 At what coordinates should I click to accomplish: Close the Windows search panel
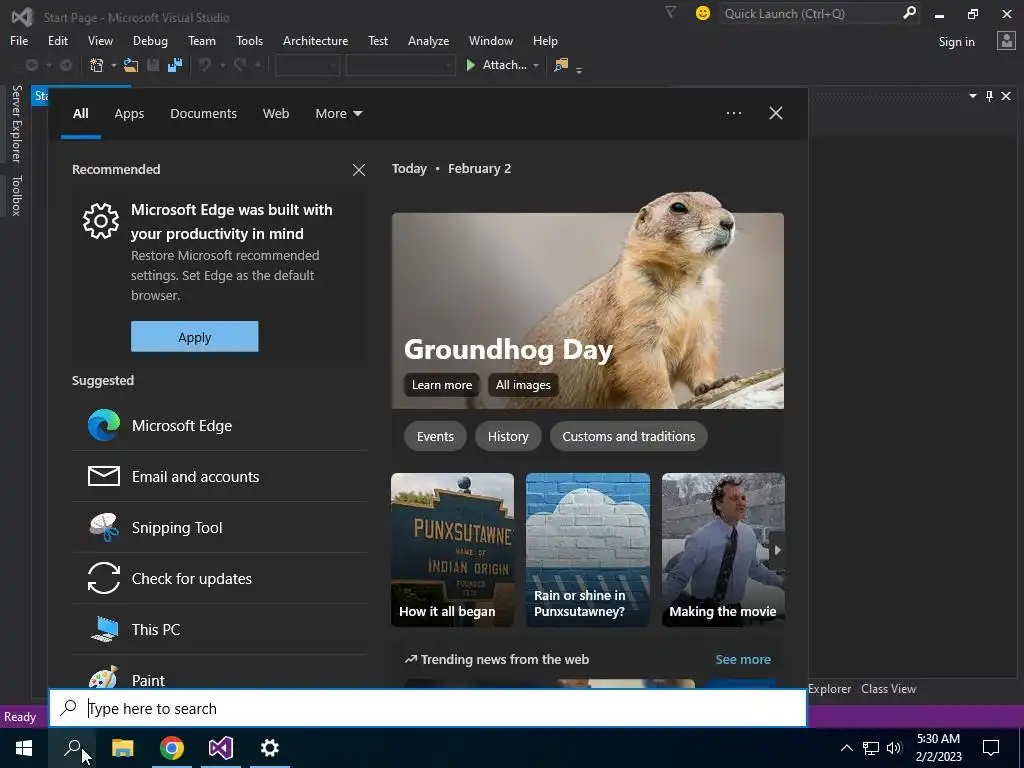(x=776, y=113)
